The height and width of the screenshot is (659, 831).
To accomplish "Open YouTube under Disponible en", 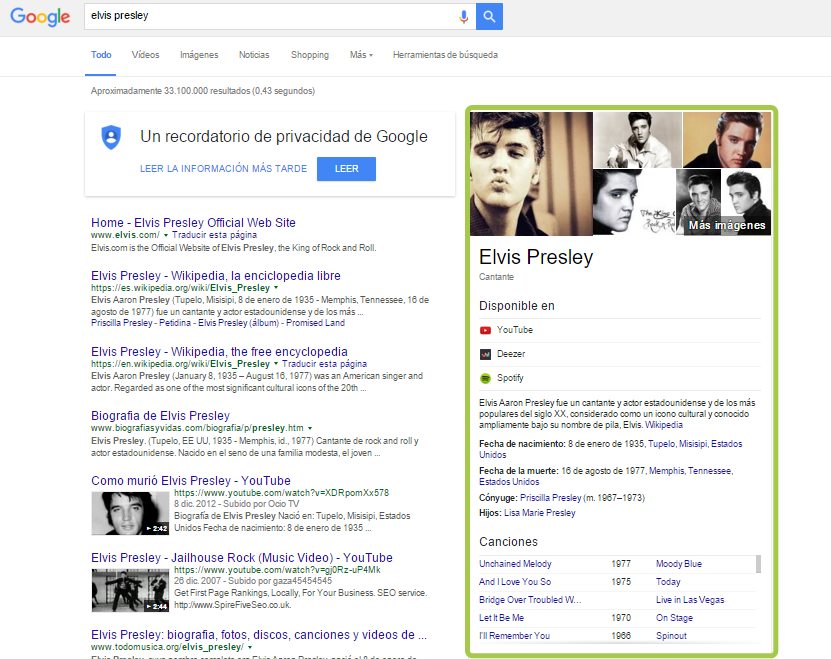I will (515, 330).
